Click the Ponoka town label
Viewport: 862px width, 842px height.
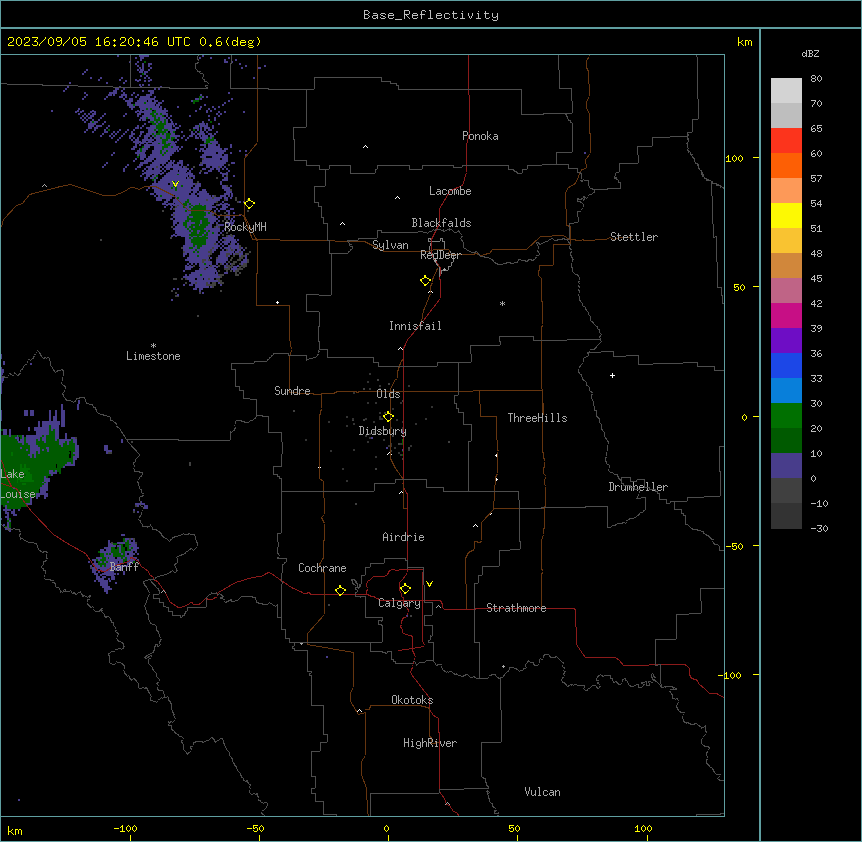480,136
